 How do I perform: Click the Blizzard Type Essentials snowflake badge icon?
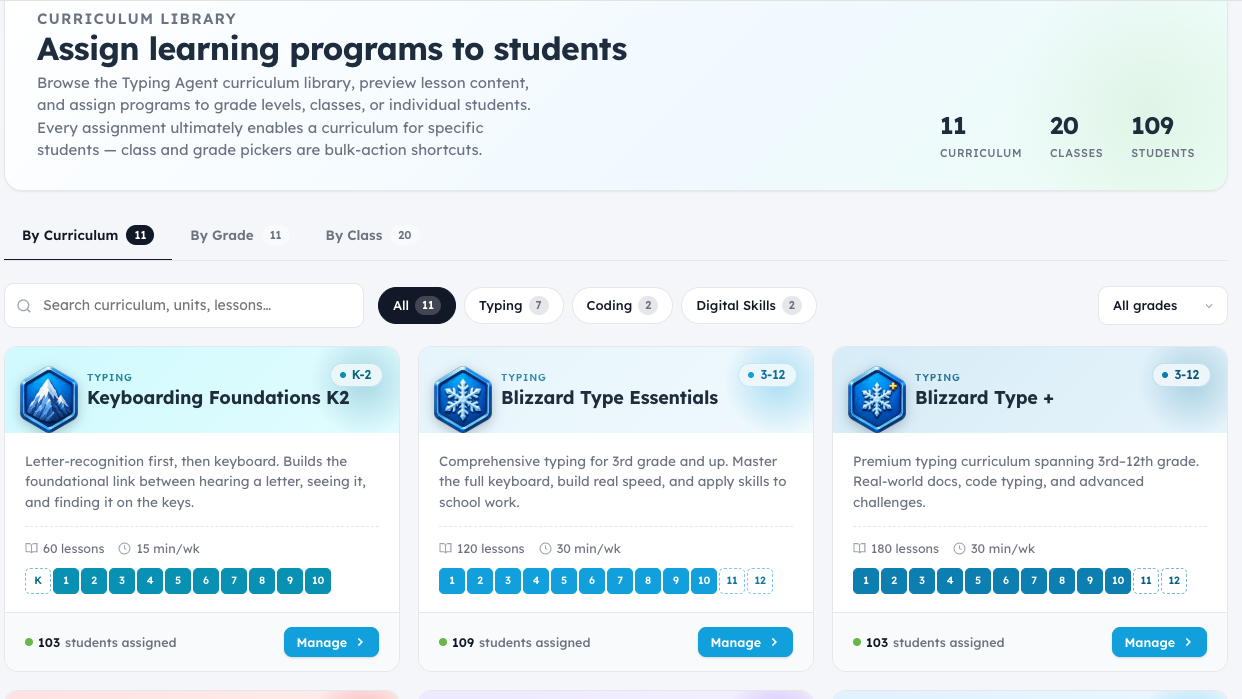pyautogui.click(x=463, y=398)
